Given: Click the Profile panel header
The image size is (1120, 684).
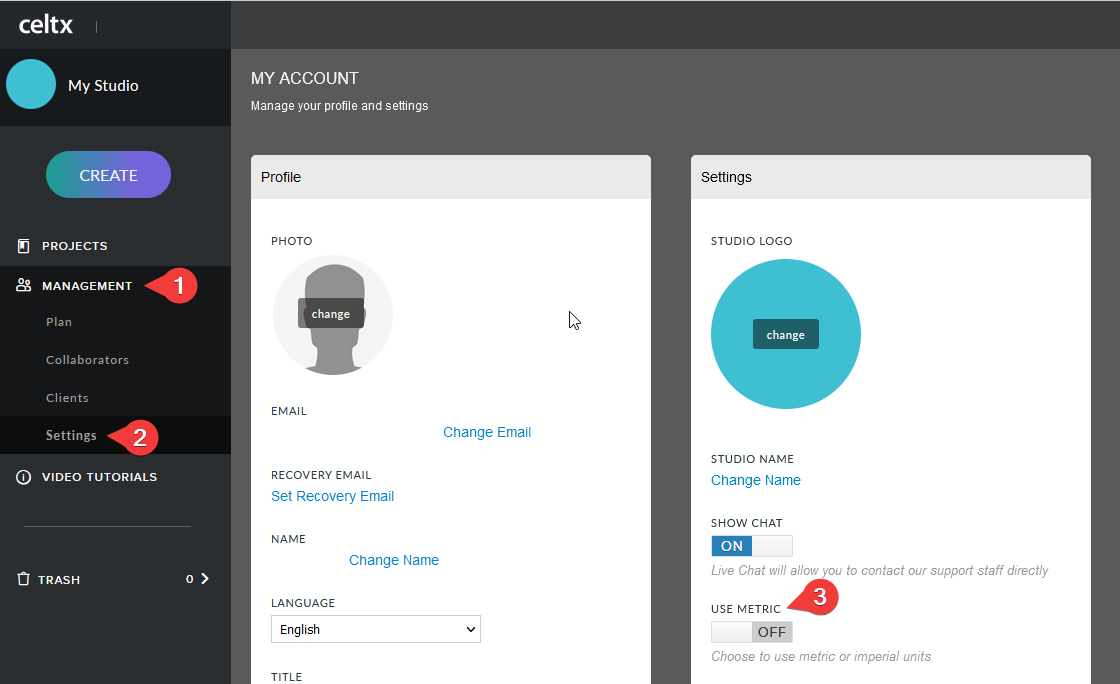Looking at the screenshot, I should point(451,177).
